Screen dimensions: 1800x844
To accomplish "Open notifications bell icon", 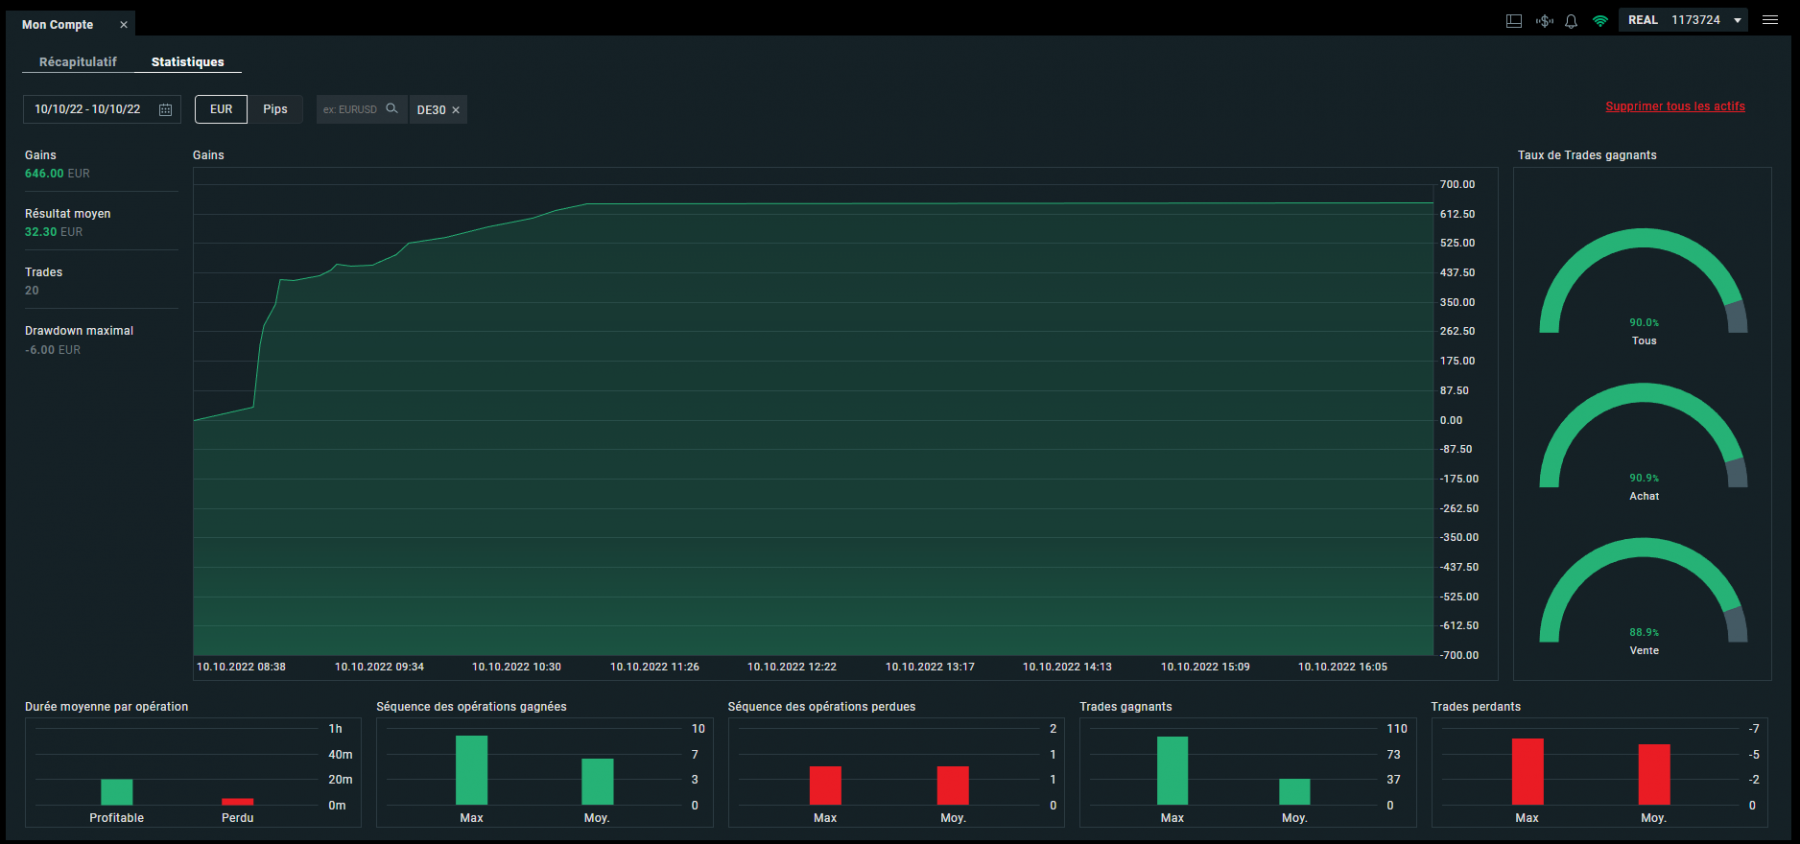I will (1571, 21).
